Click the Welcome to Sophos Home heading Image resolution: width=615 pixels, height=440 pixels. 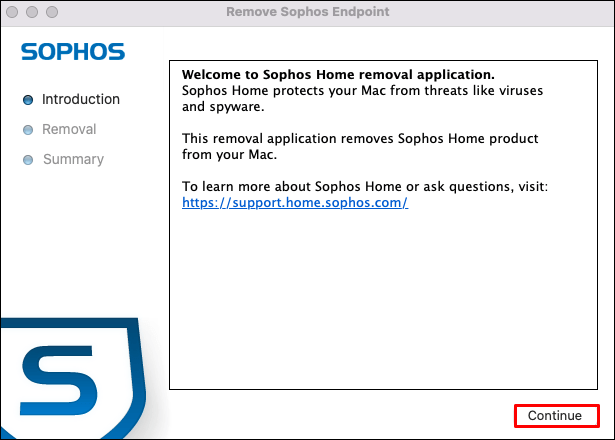pyautogui.click(x=338, y=75)
